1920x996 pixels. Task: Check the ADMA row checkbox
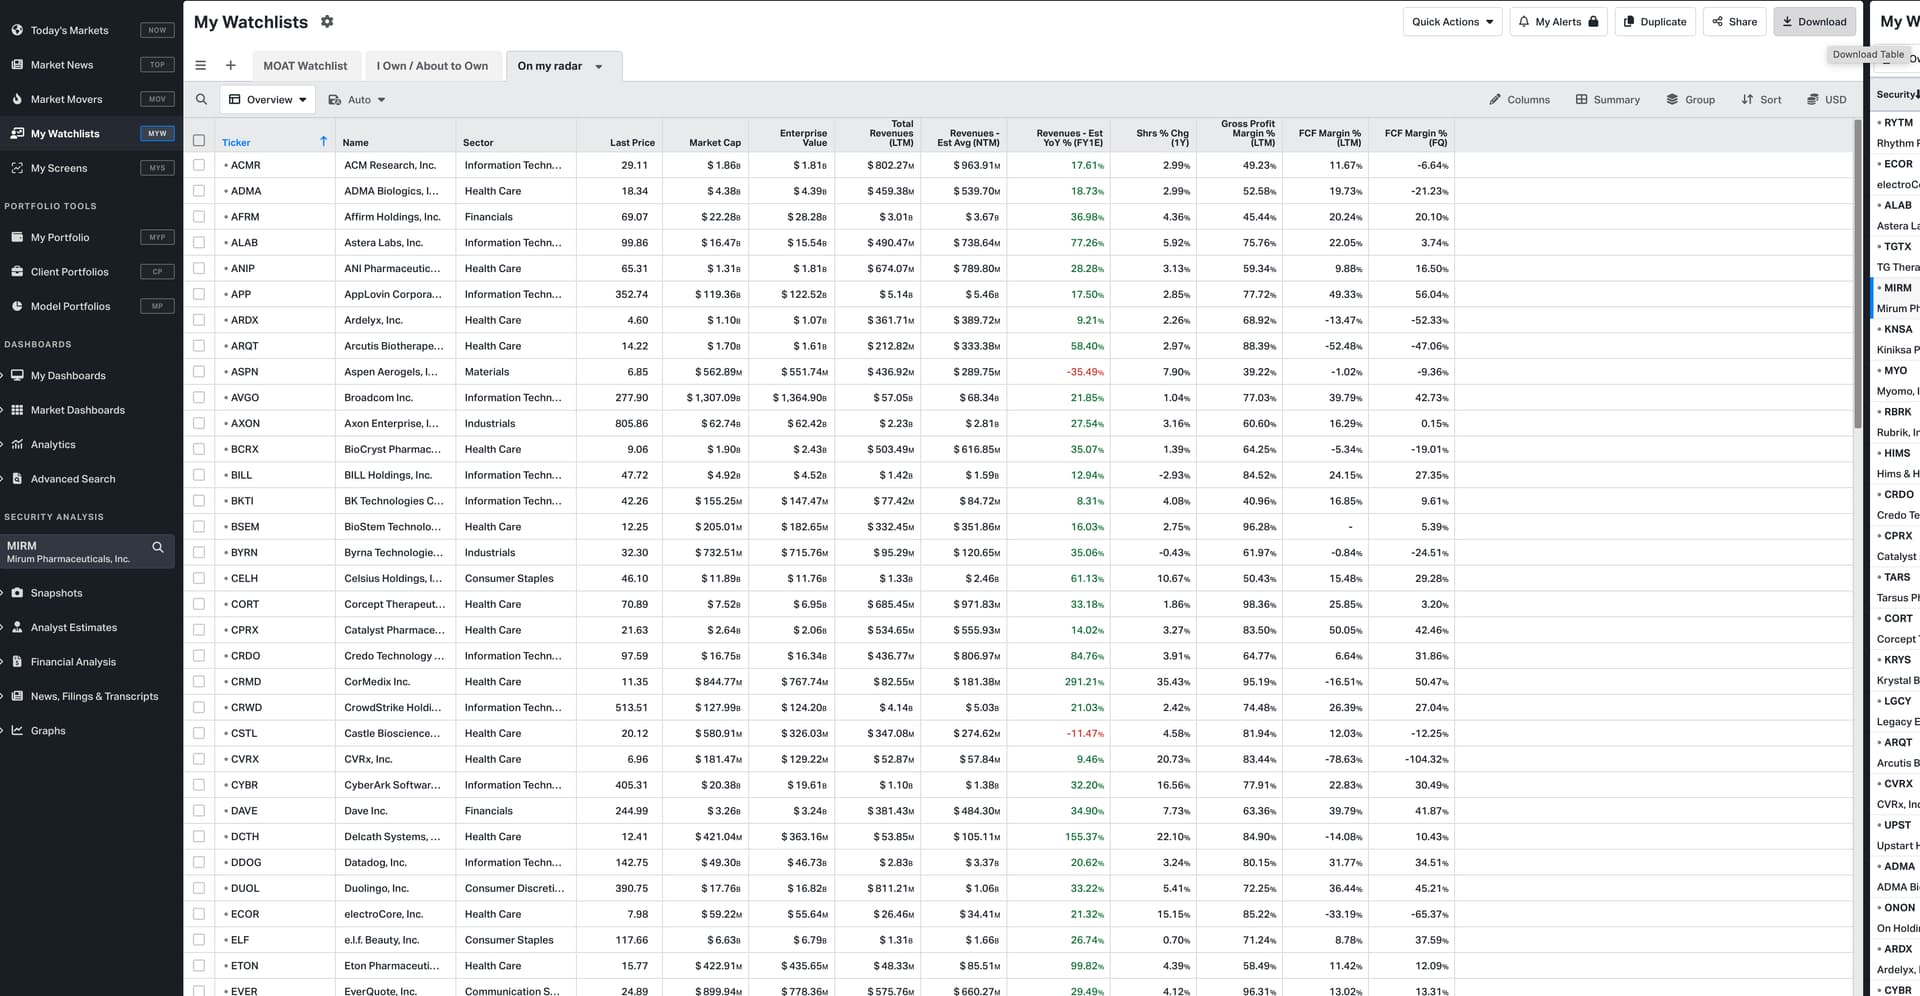click(199, 191)
